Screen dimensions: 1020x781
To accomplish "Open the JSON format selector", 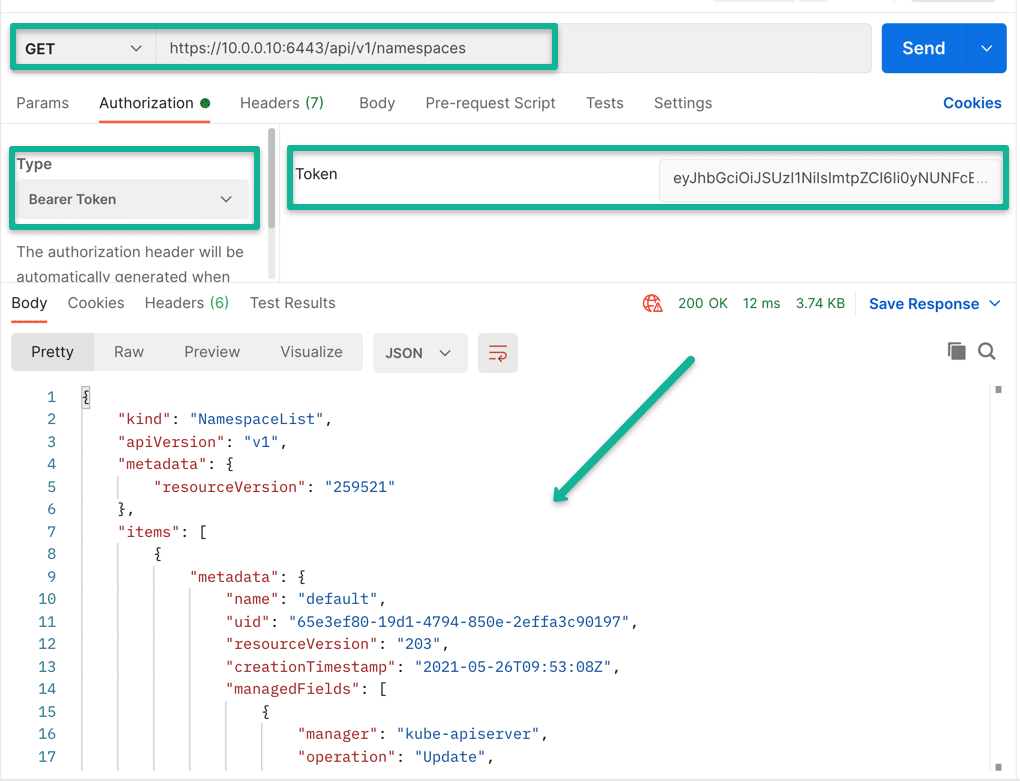I will (420, 352).
